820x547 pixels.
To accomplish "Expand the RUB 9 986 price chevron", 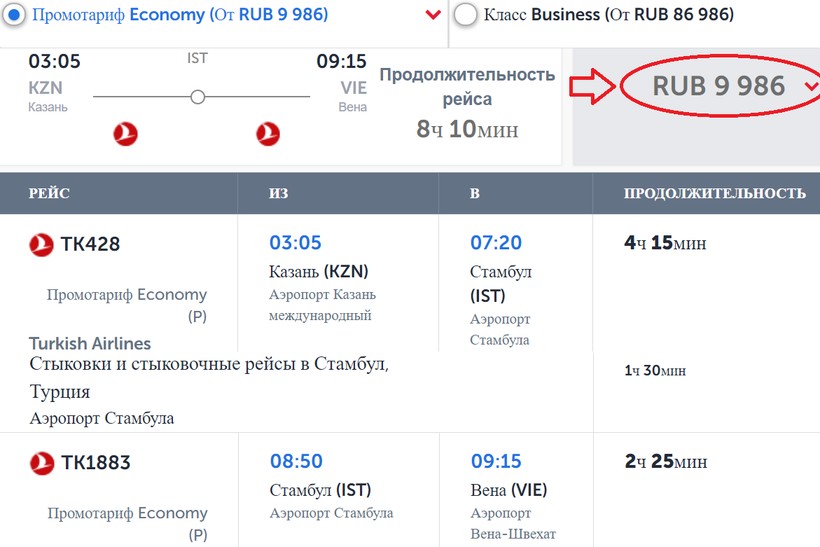I will (808, 87).
